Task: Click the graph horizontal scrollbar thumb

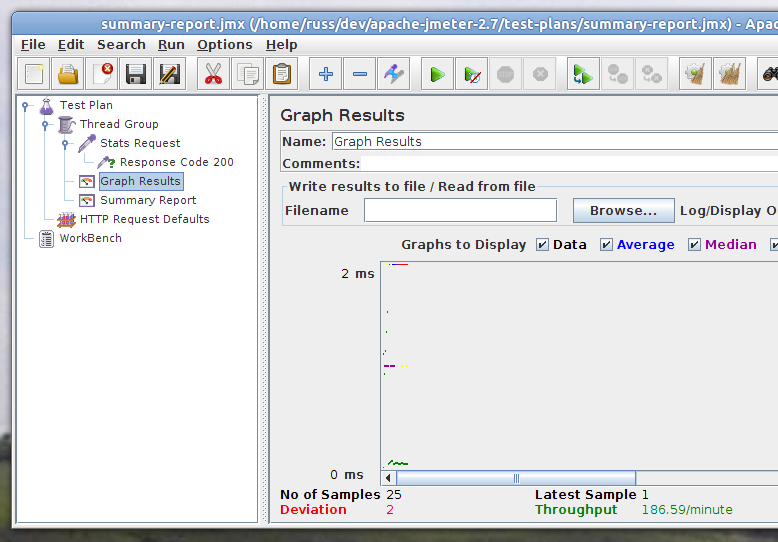Action: click(516, 478)
